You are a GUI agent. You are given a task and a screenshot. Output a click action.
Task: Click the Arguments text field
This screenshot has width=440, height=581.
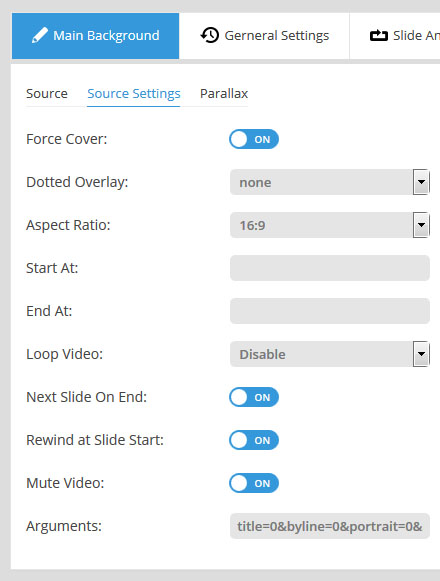330,526
